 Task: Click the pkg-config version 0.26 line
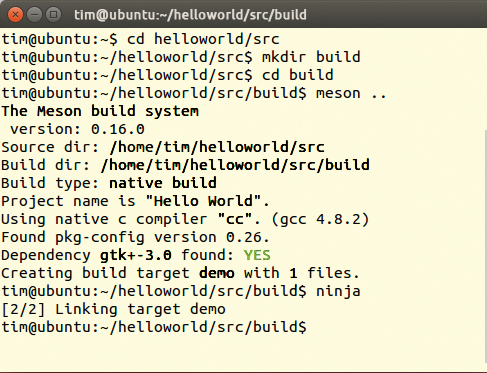135,237
